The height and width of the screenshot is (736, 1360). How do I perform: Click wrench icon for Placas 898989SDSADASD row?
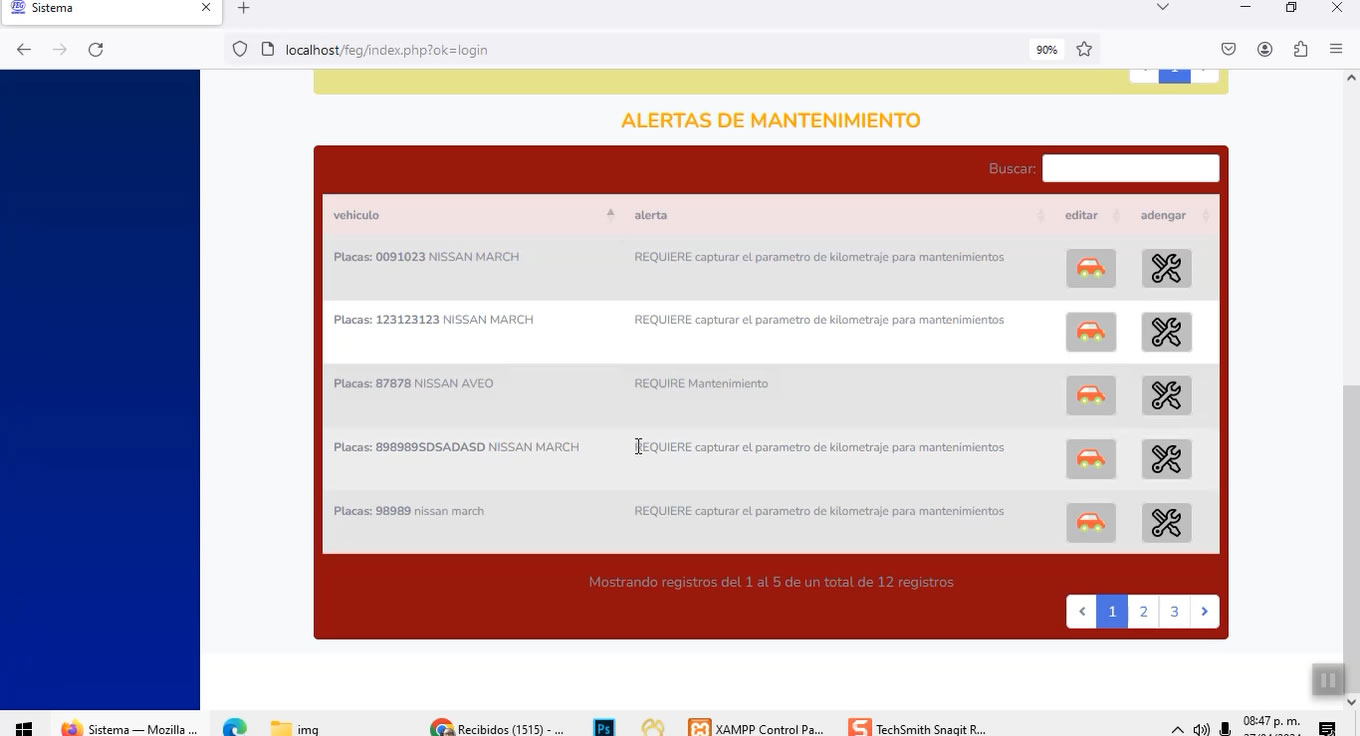coord(1166,459)
